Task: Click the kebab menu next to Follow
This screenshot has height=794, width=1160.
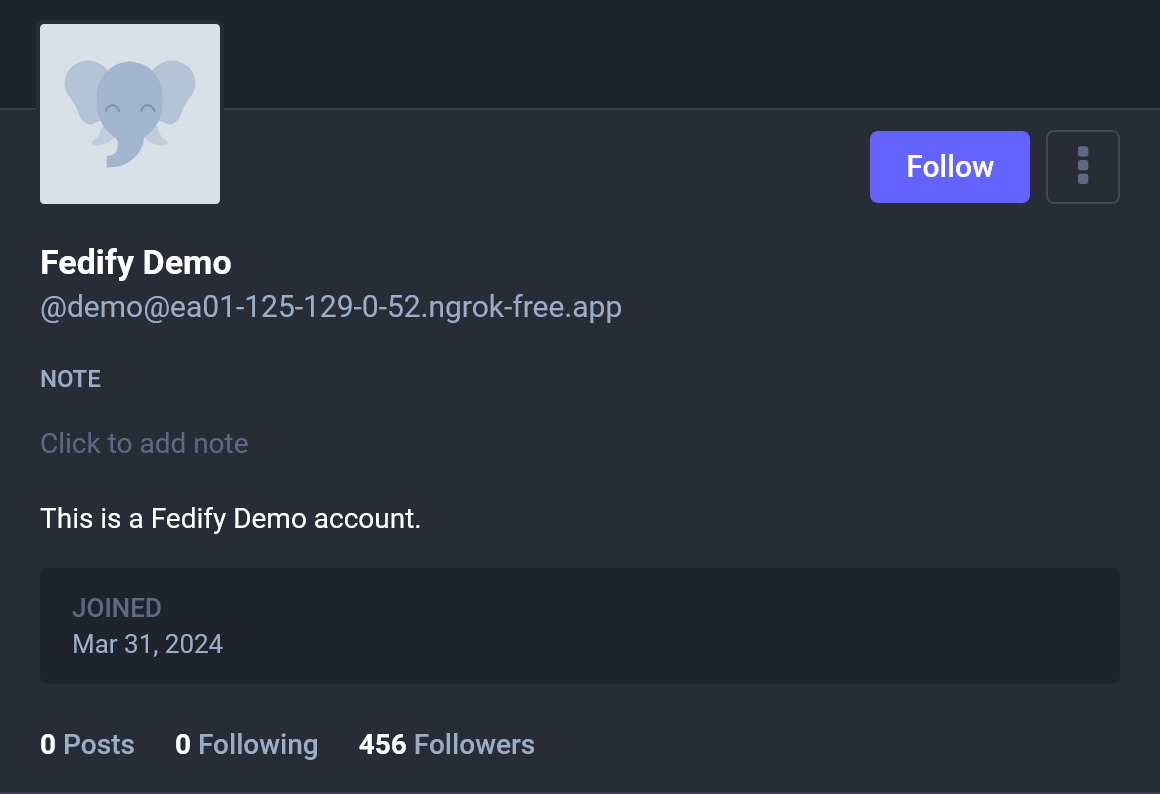Action: click(x=1083, y=166)
